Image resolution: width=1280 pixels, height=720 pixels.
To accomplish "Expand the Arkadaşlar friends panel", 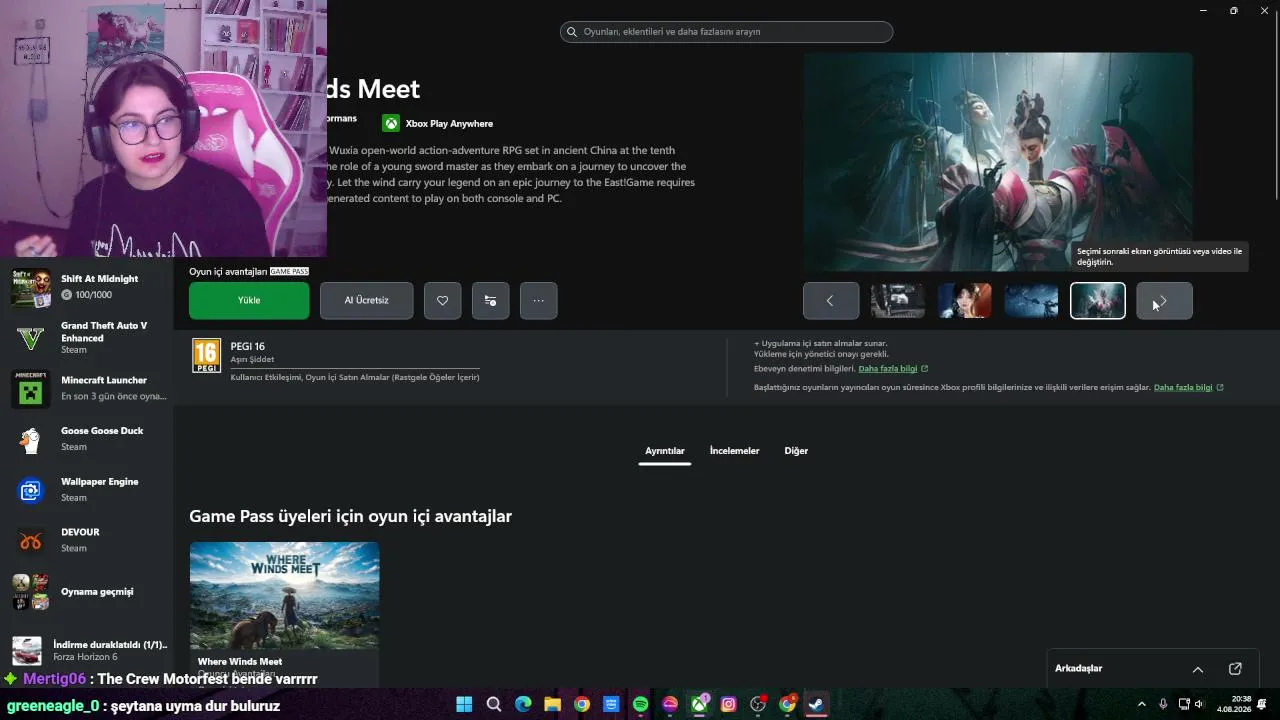I will pyautogui.click(x=1198, y=668).
